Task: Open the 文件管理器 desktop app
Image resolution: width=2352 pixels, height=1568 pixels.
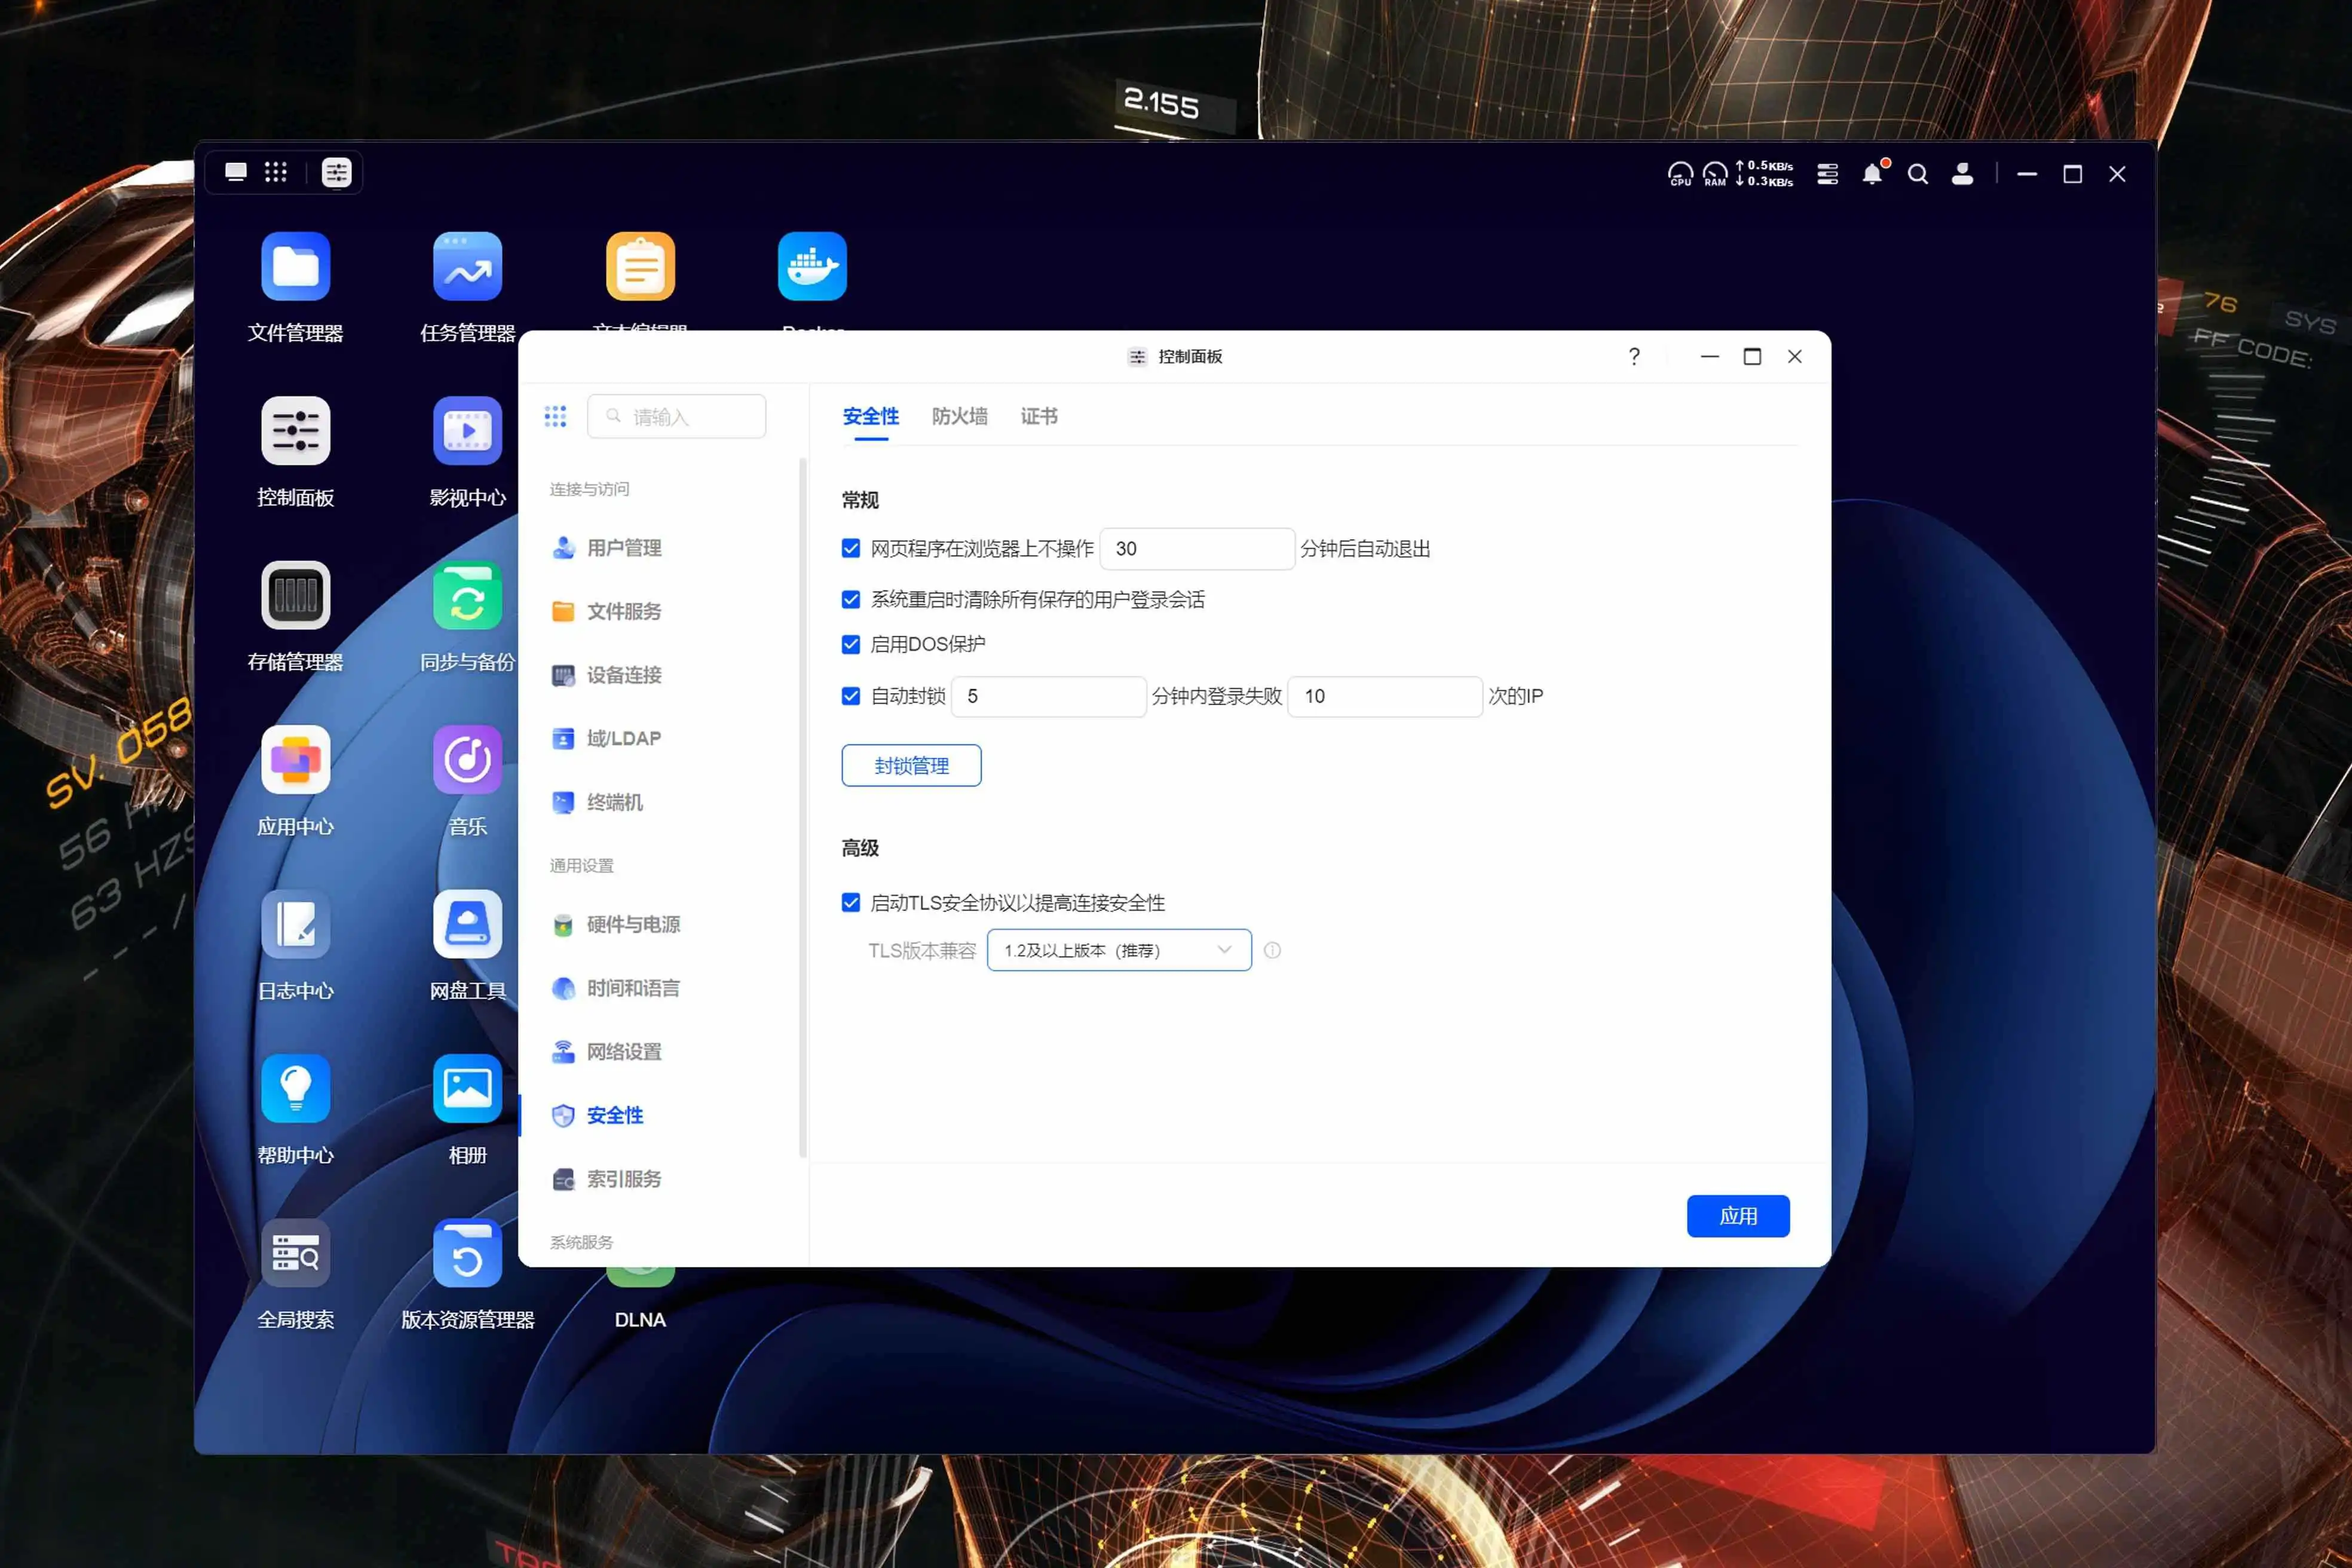Action: tap(295, 266)
